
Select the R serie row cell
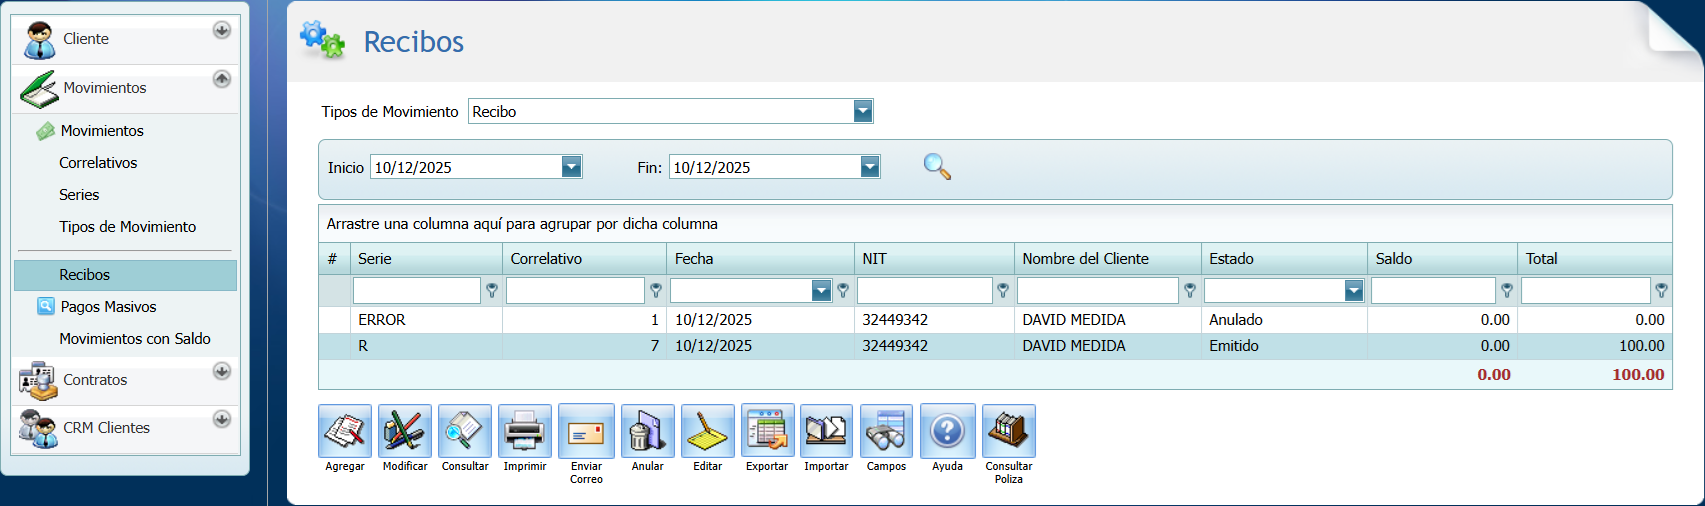pos(426,346)
